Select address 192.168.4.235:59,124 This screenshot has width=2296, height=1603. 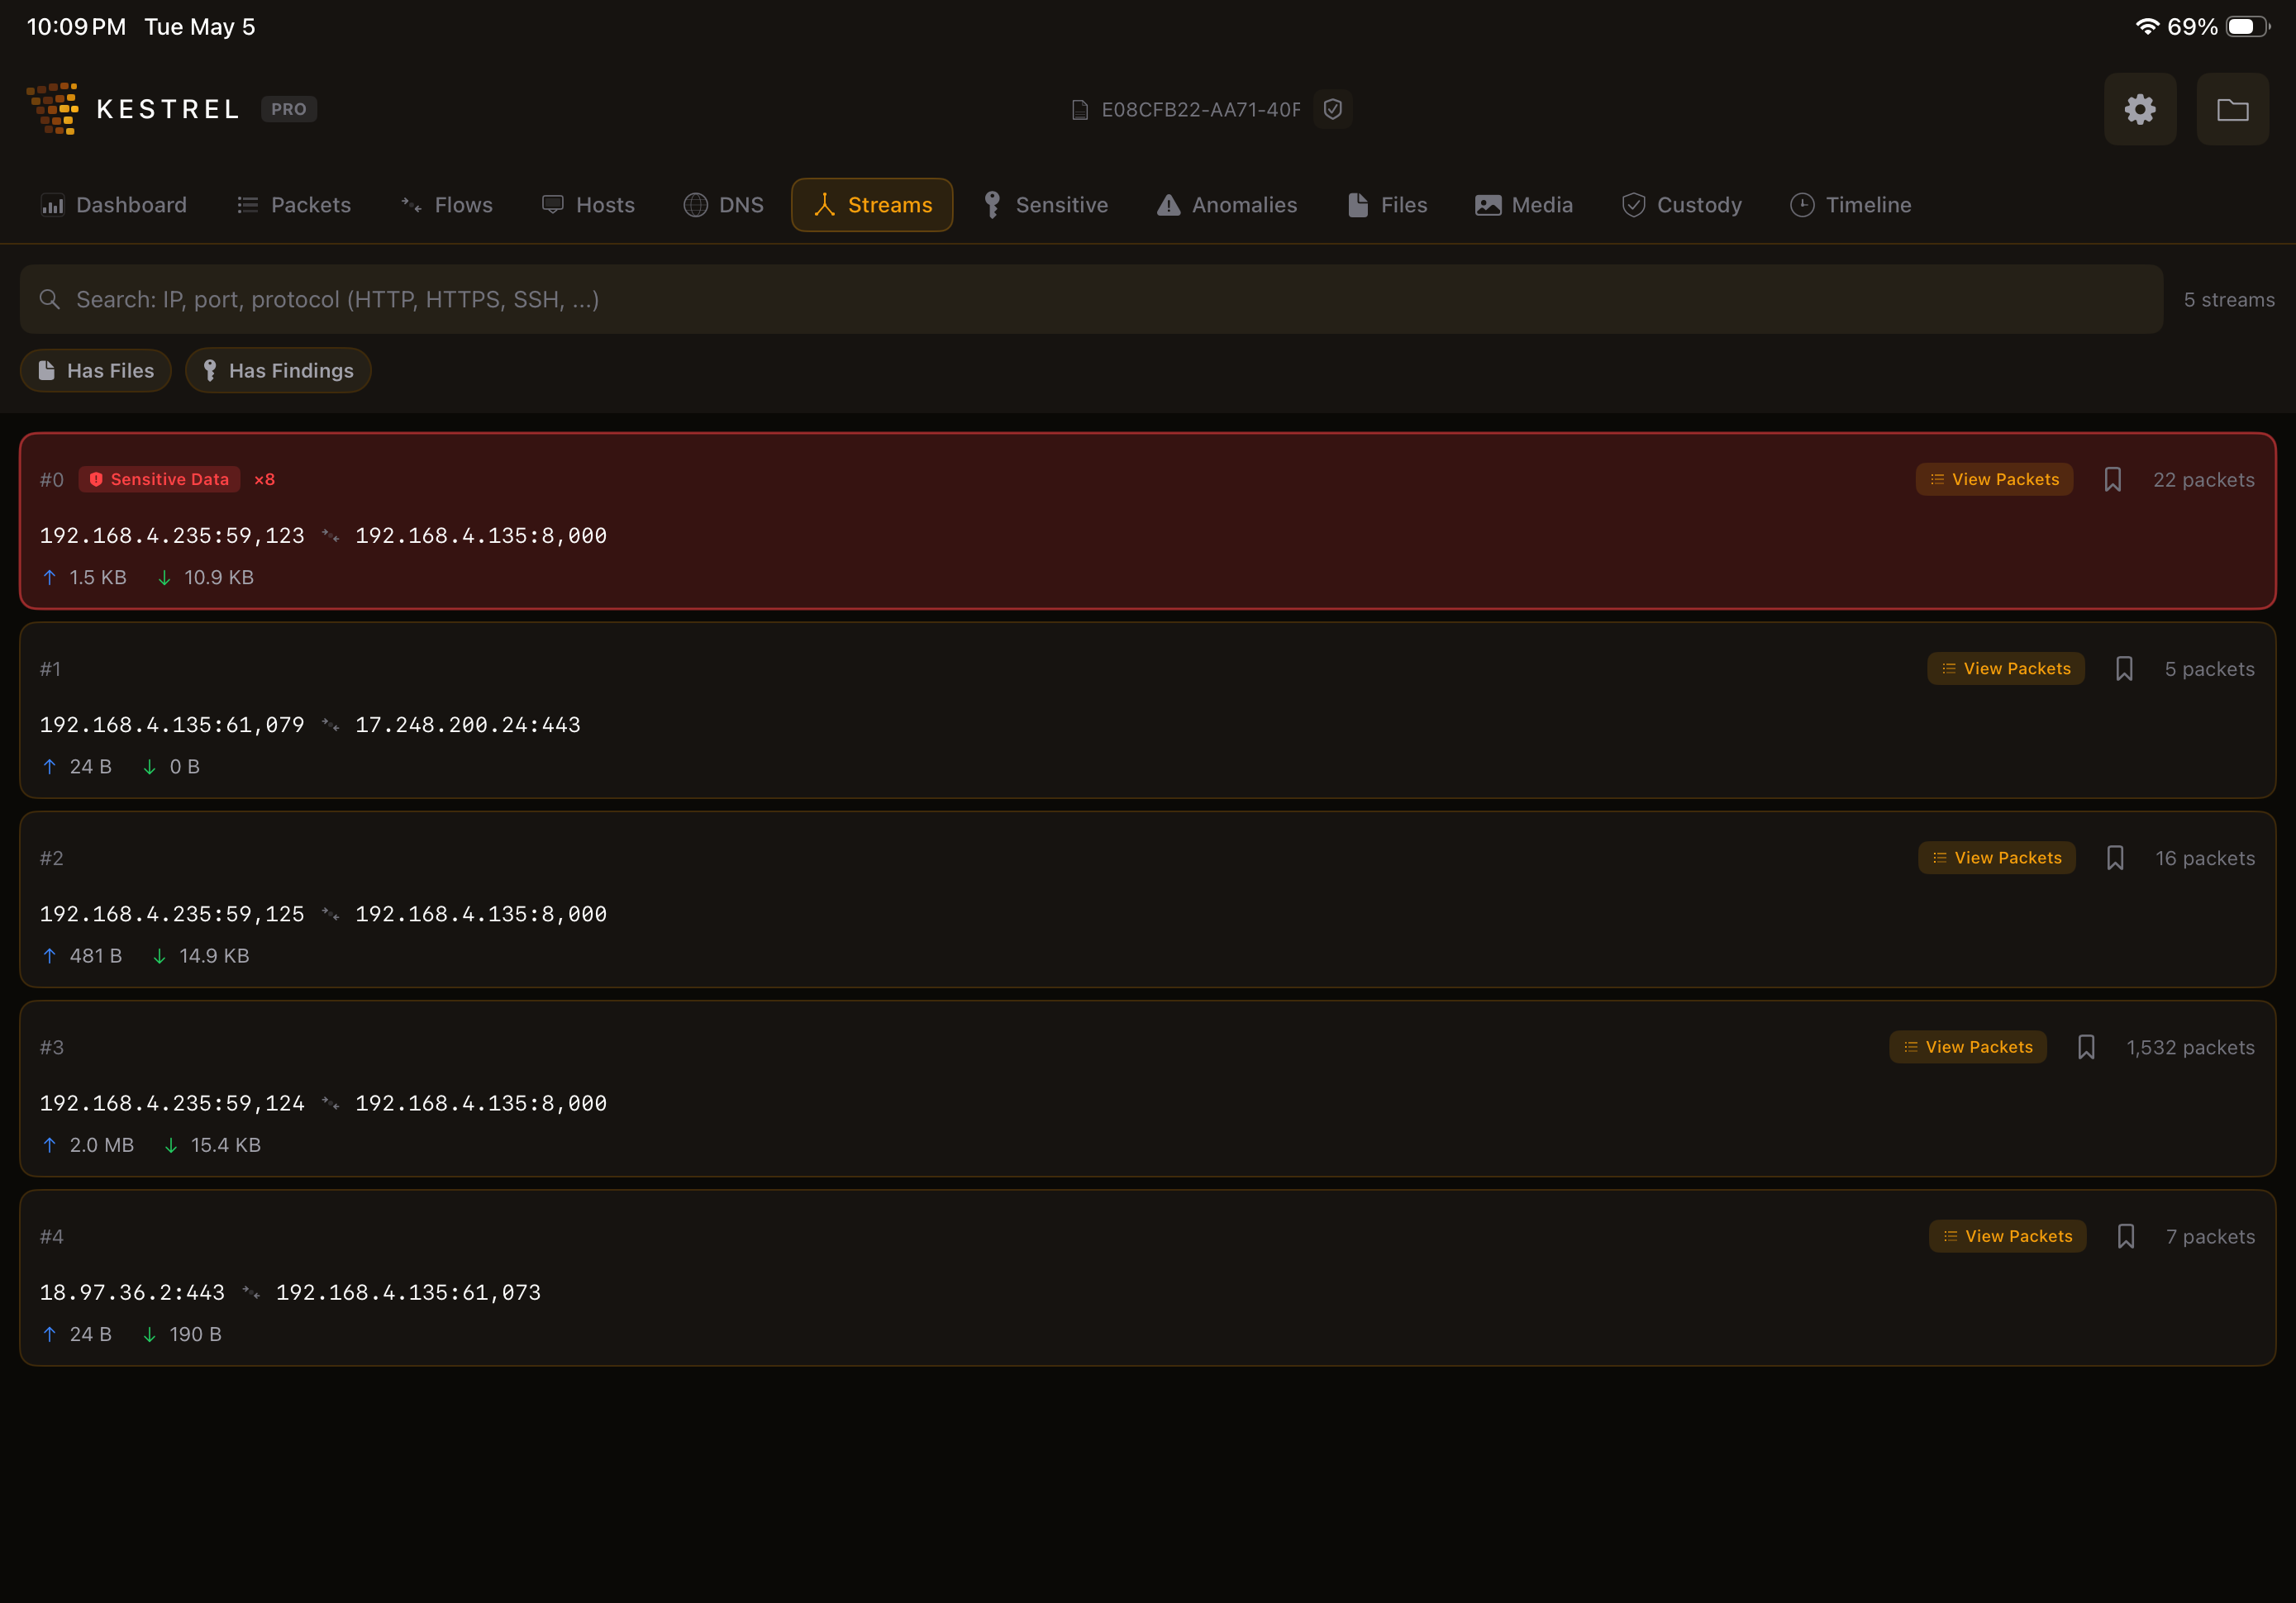[172, 1103]
